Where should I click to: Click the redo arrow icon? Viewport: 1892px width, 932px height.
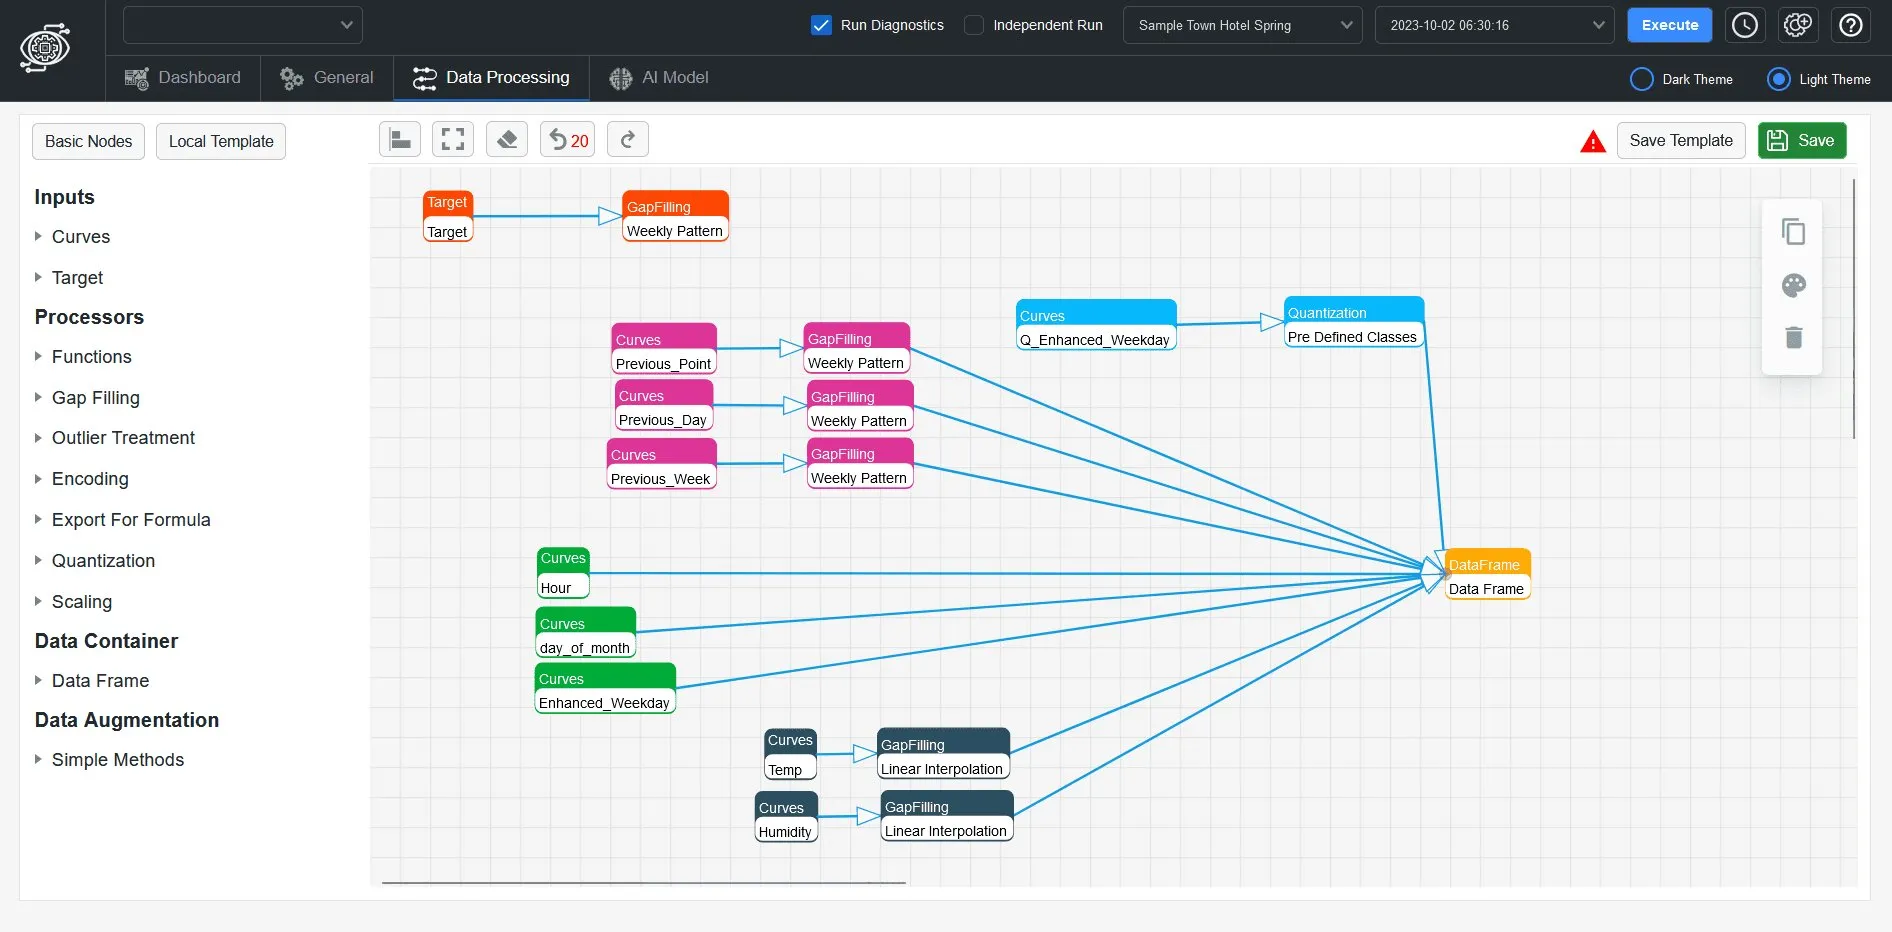628,140
